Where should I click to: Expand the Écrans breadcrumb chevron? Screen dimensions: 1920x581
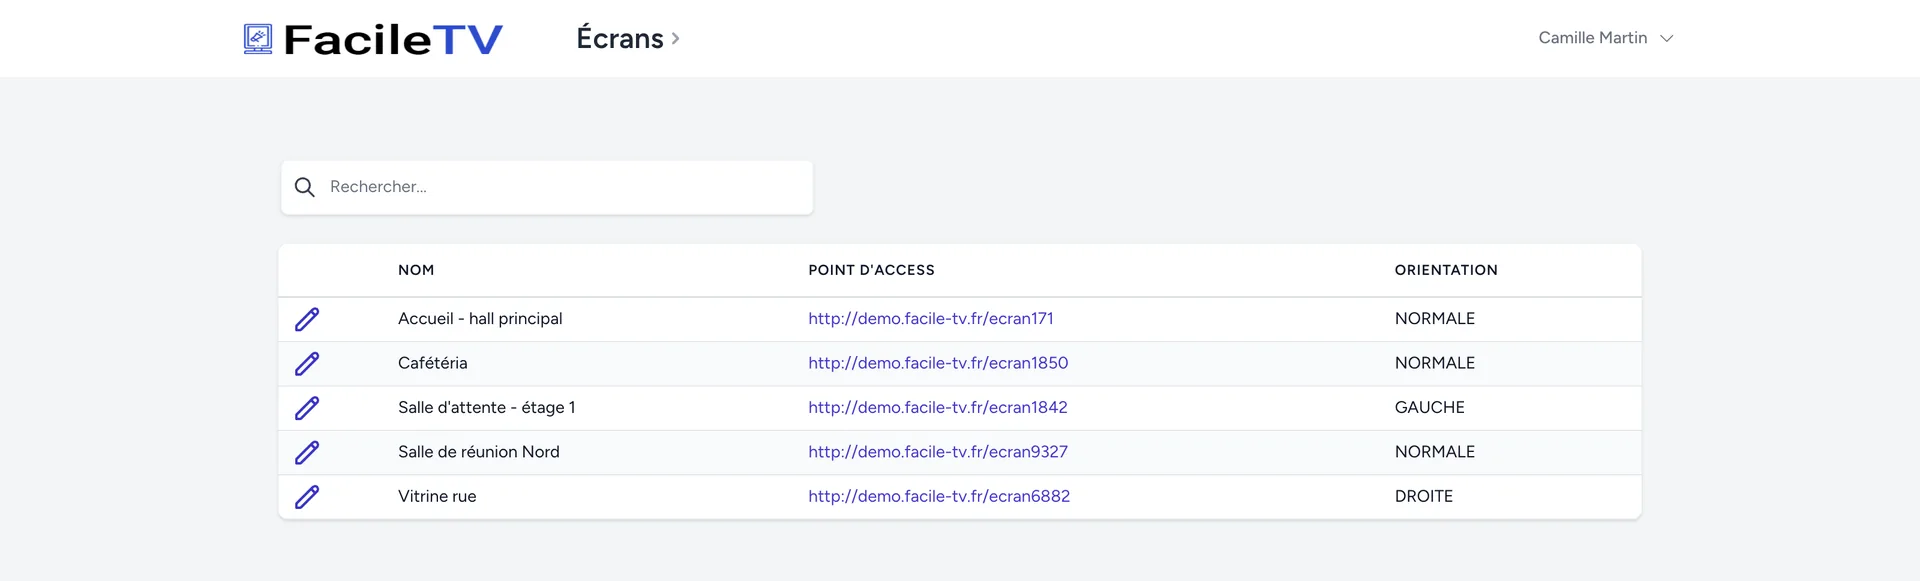[676, 39]
